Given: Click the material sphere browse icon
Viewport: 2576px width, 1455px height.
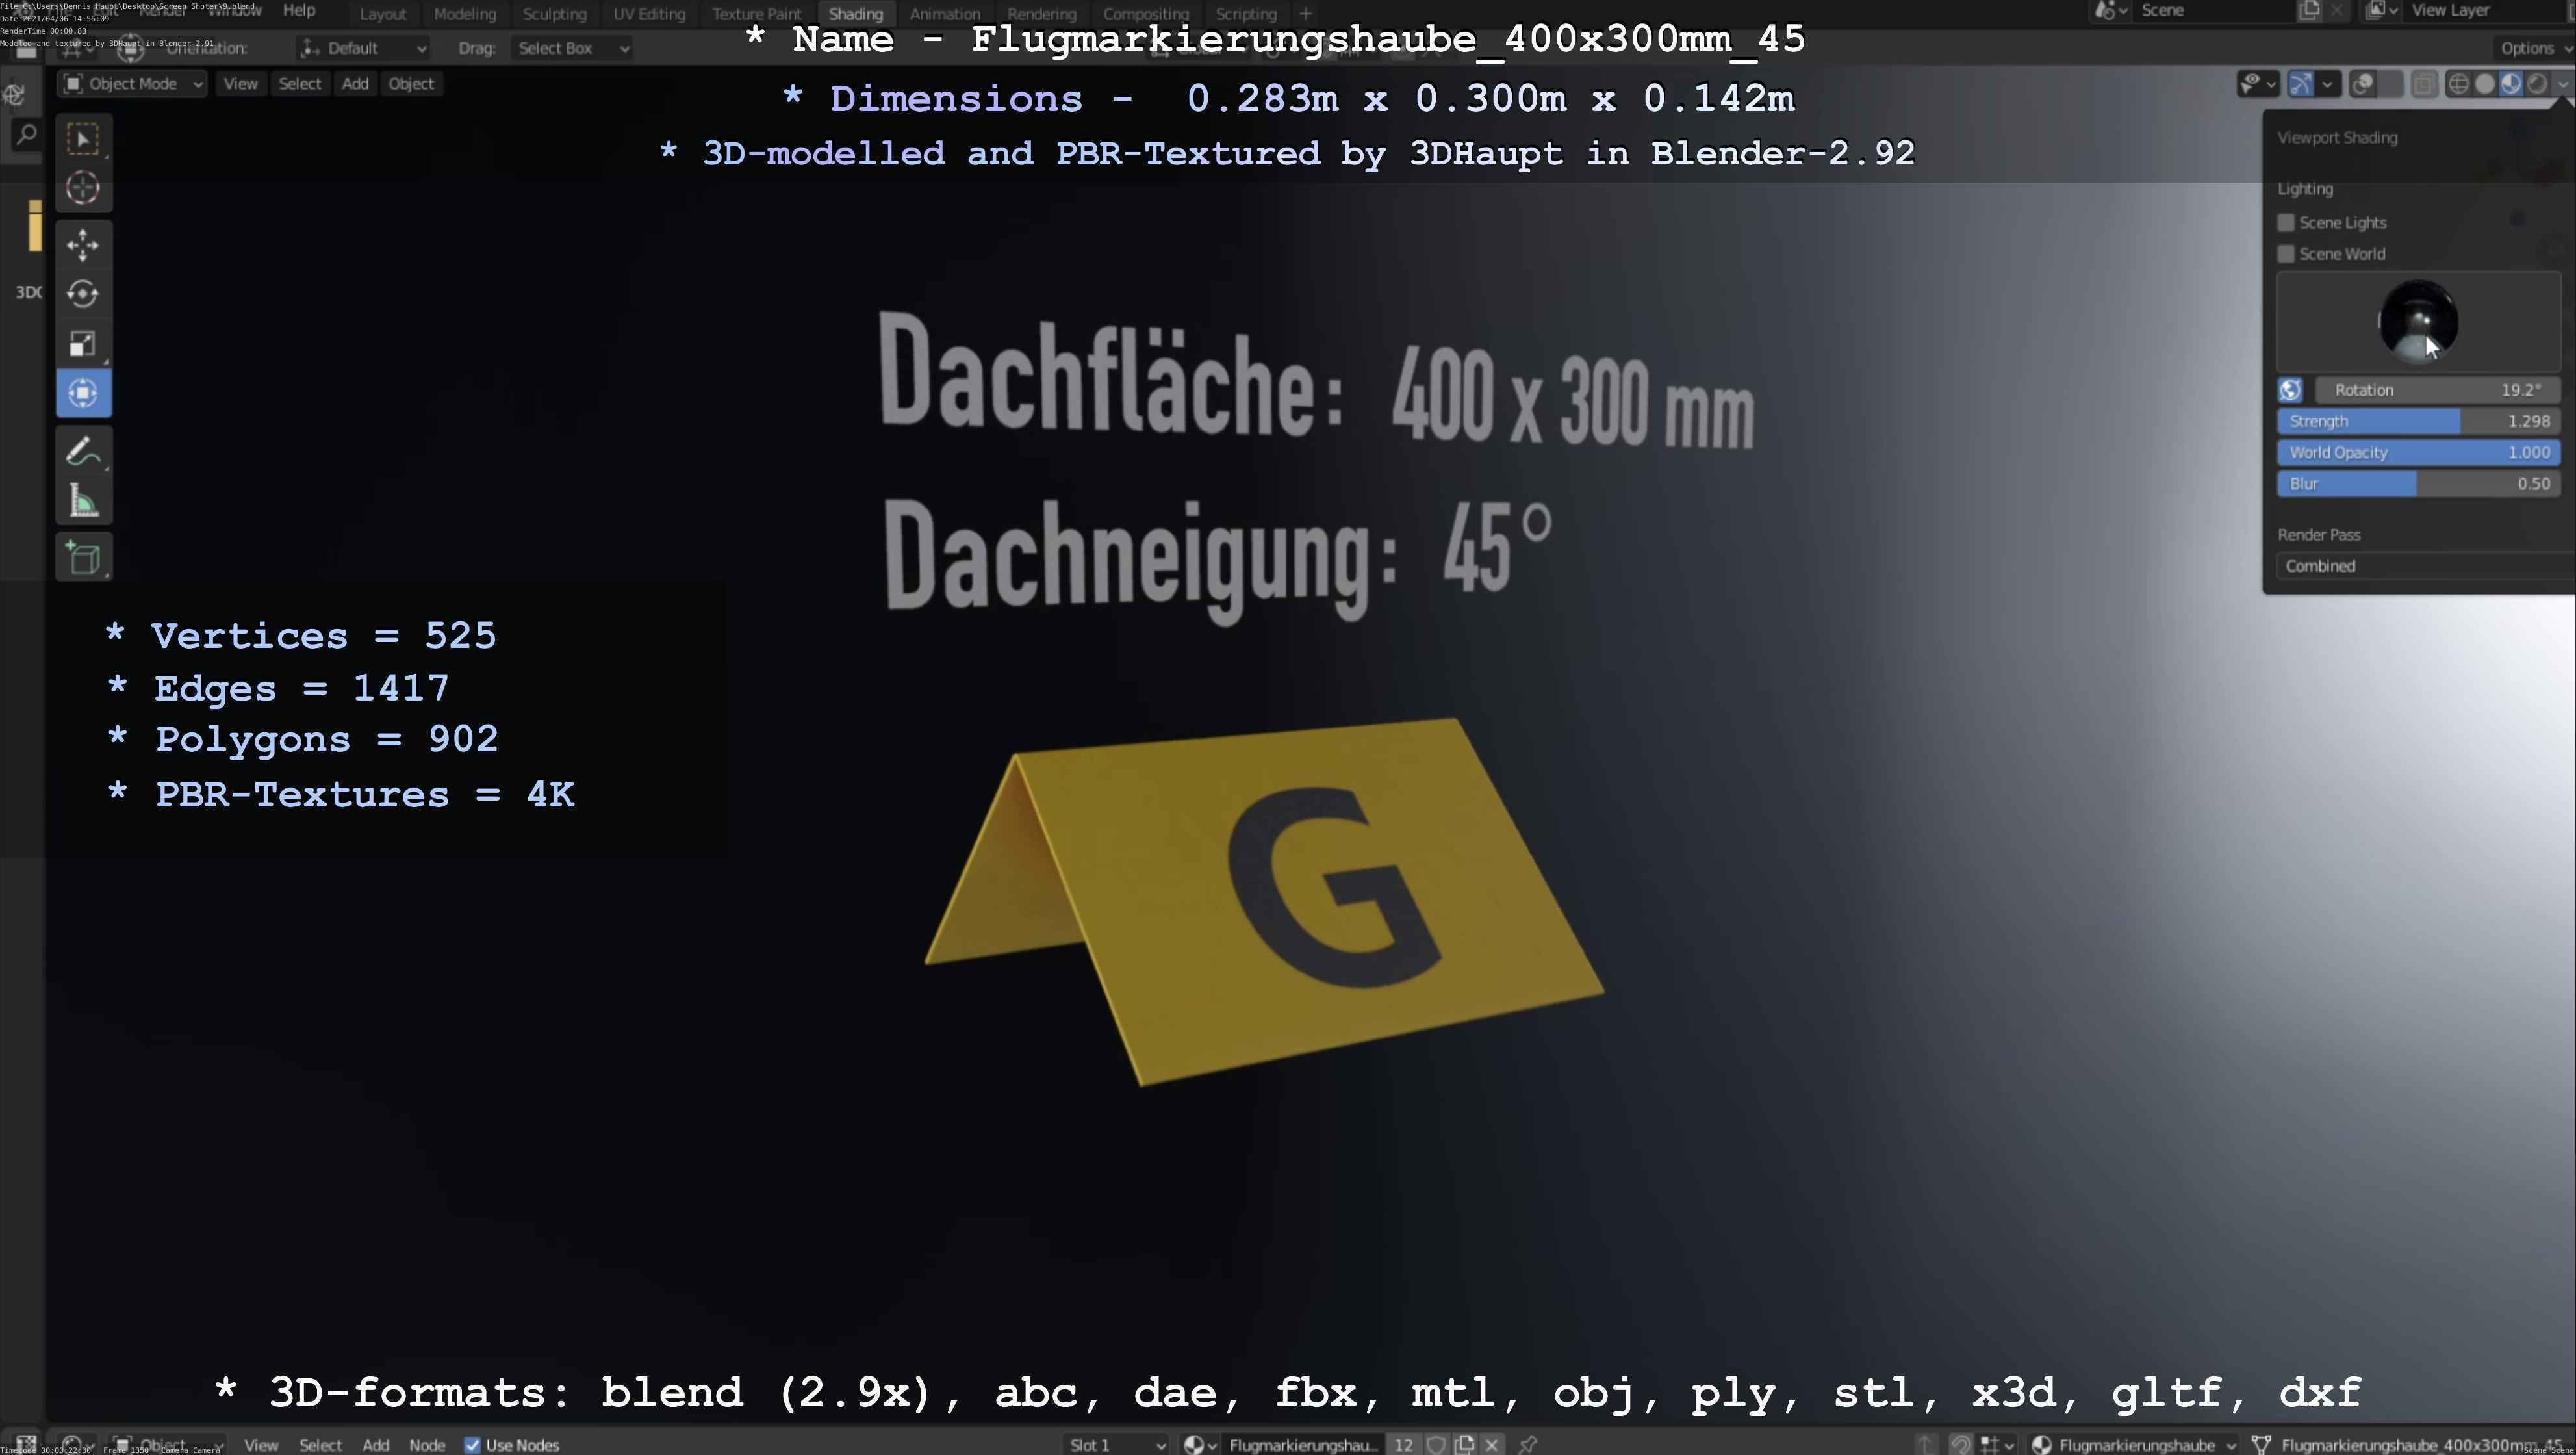Looking at the screenshot, I should pyautogui.click(x=1199, y=1445).
